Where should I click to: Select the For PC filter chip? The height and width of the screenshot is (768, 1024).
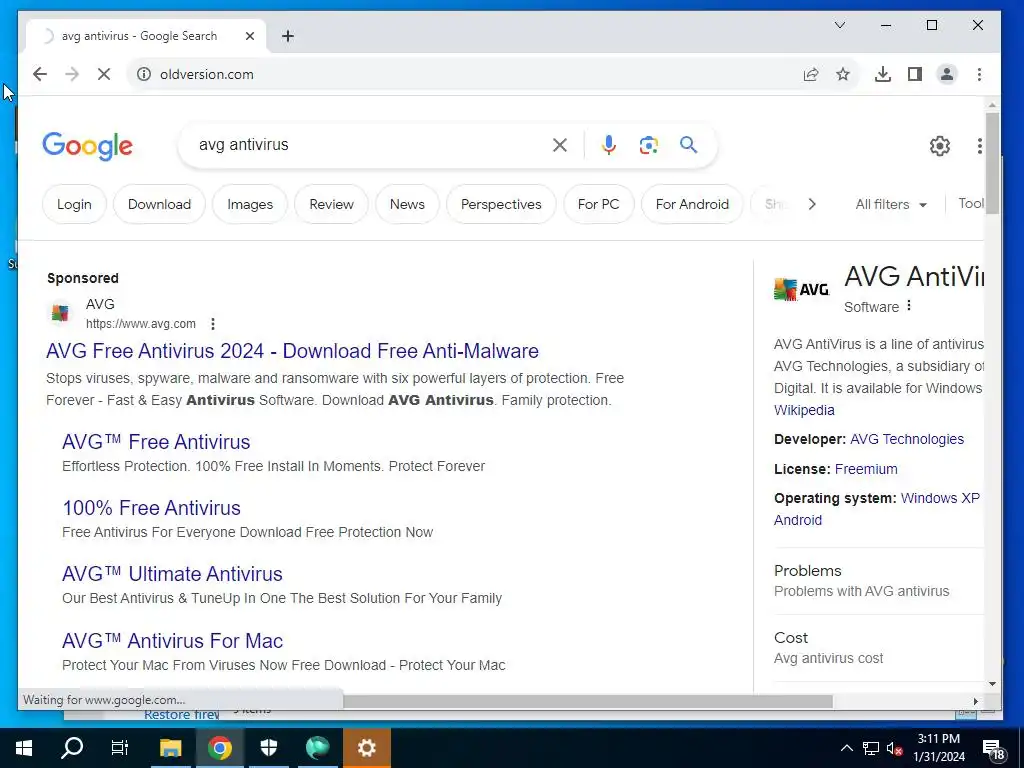[x=598, y=204]
